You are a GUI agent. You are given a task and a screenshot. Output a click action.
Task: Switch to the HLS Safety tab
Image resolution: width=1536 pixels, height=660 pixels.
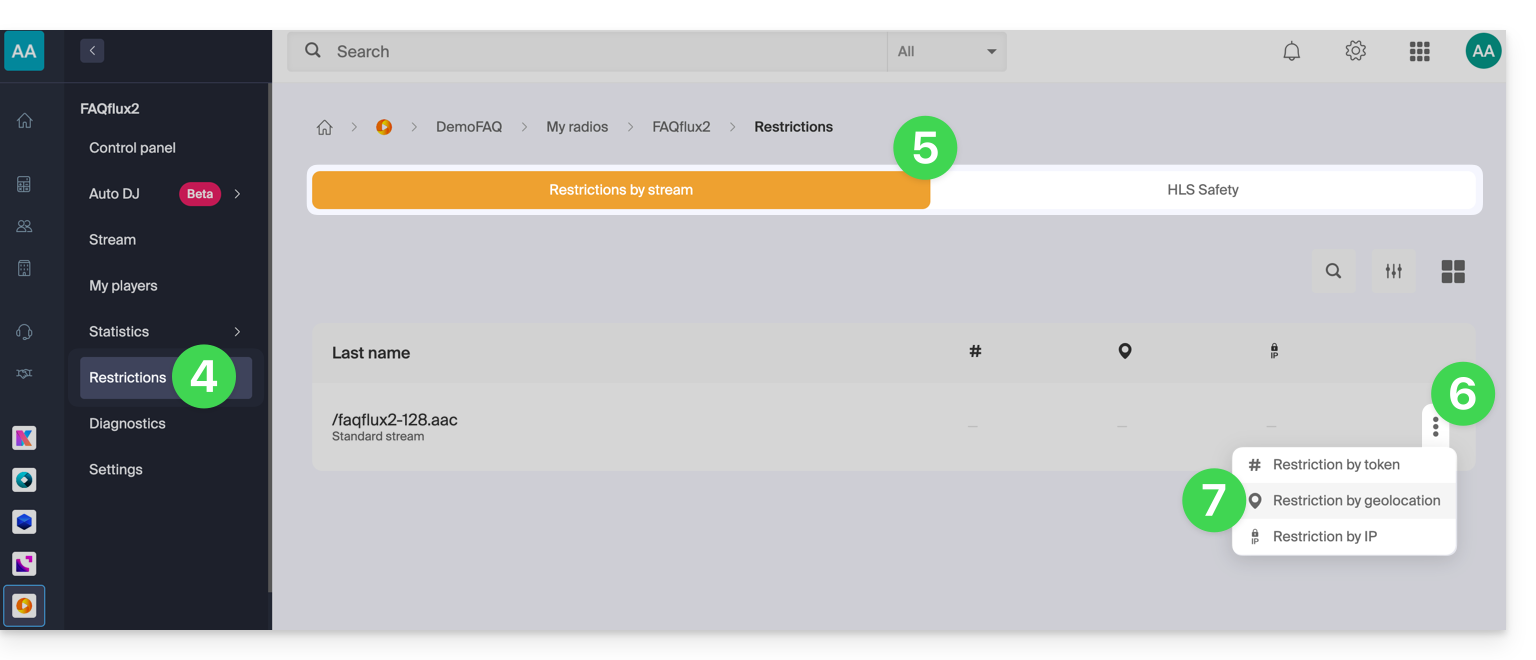point(1202,190)
